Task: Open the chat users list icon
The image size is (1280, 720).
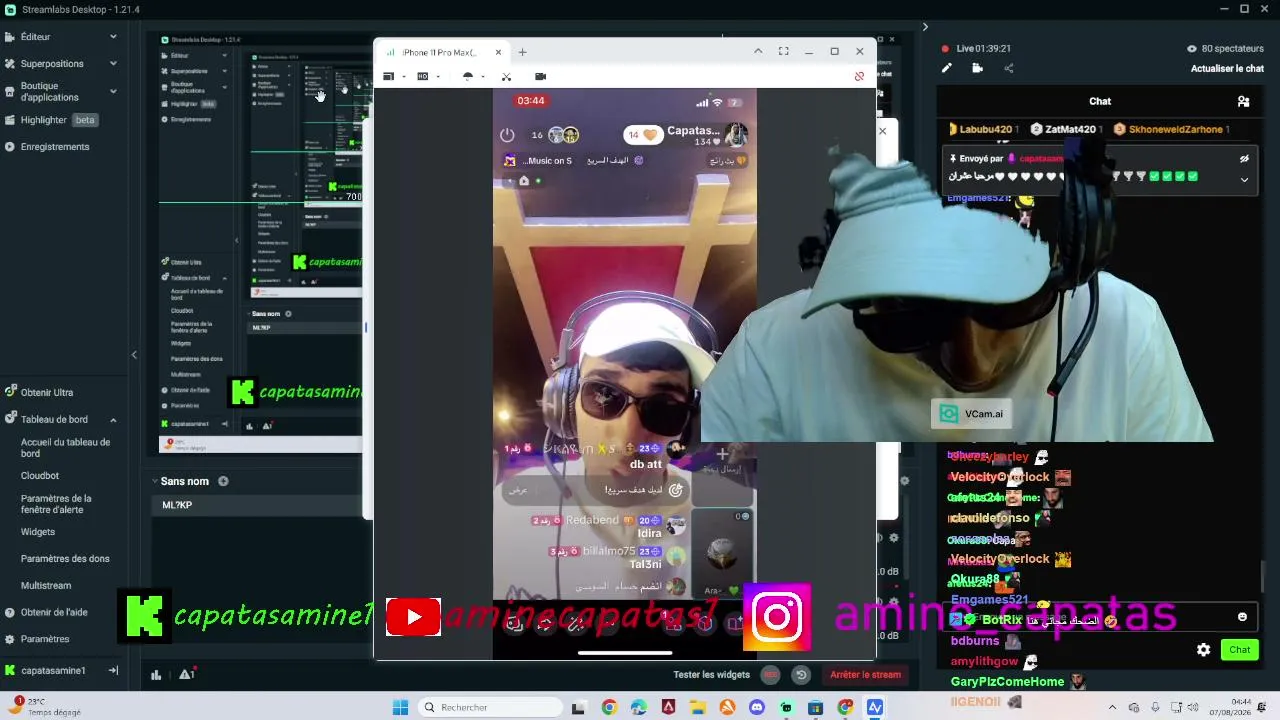Action: tap(1243, 101)
